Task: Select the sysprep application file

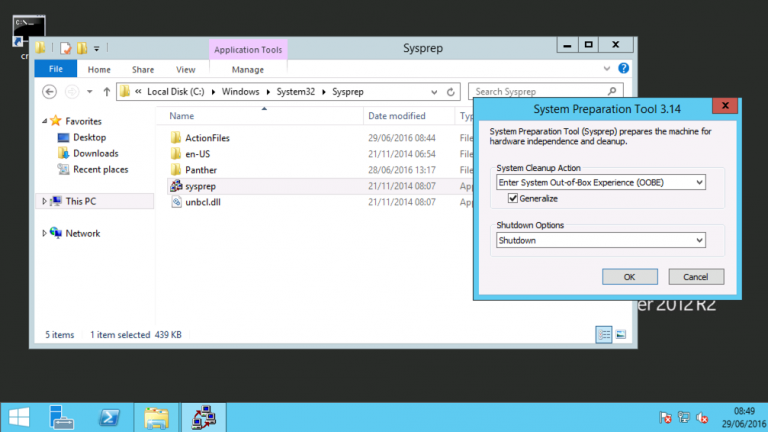Action: click(x=200, y=186)
